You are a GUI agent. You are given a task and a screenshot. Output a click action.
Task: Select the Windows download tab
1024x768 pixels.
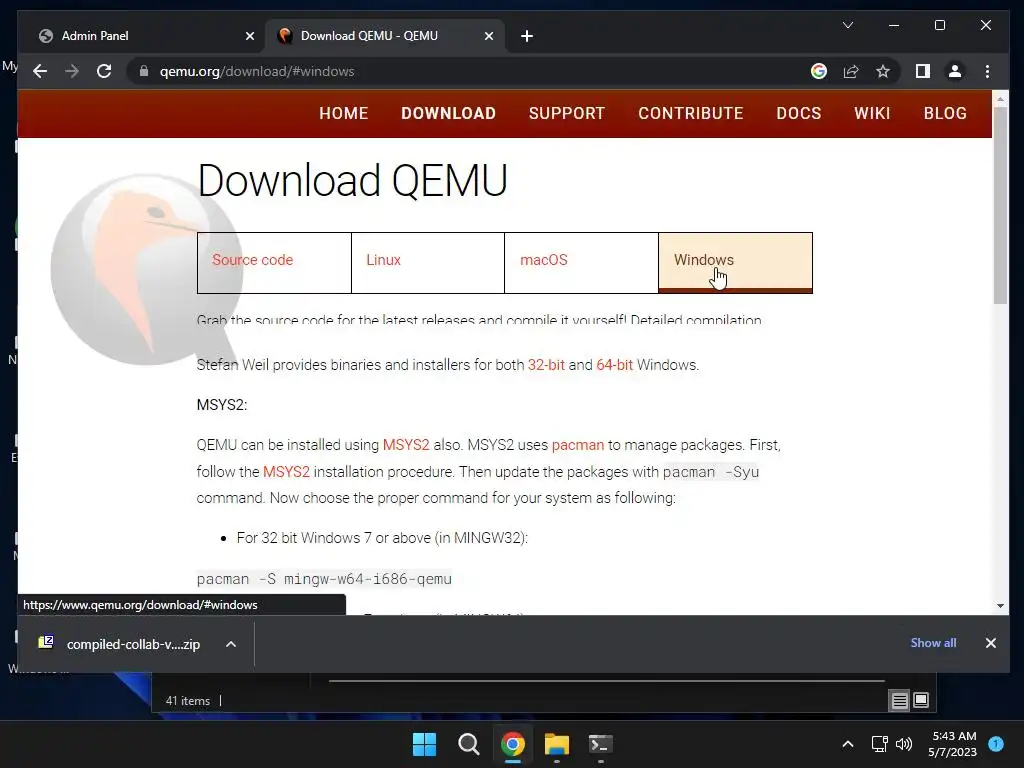pos(735,263)
